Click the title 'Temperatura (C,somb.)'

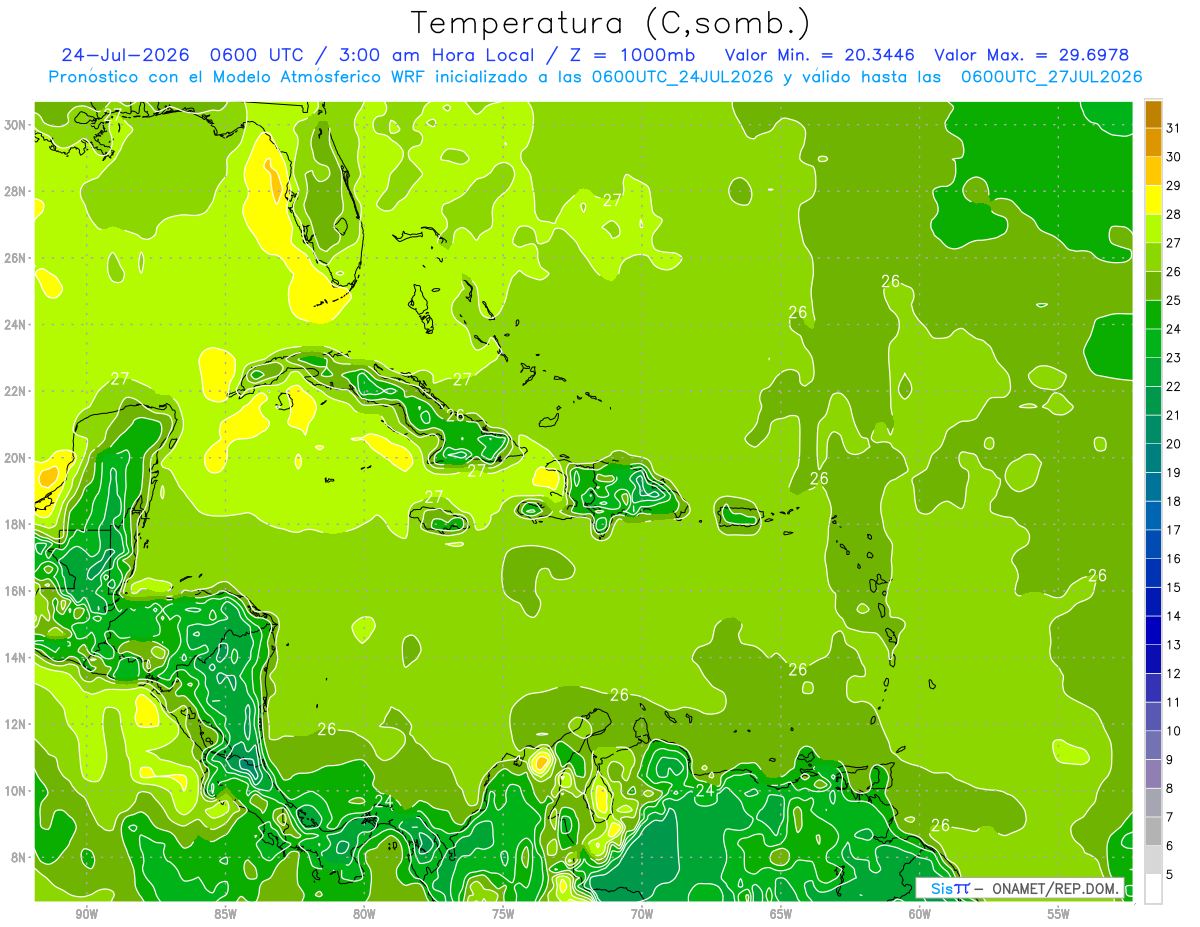611,23
